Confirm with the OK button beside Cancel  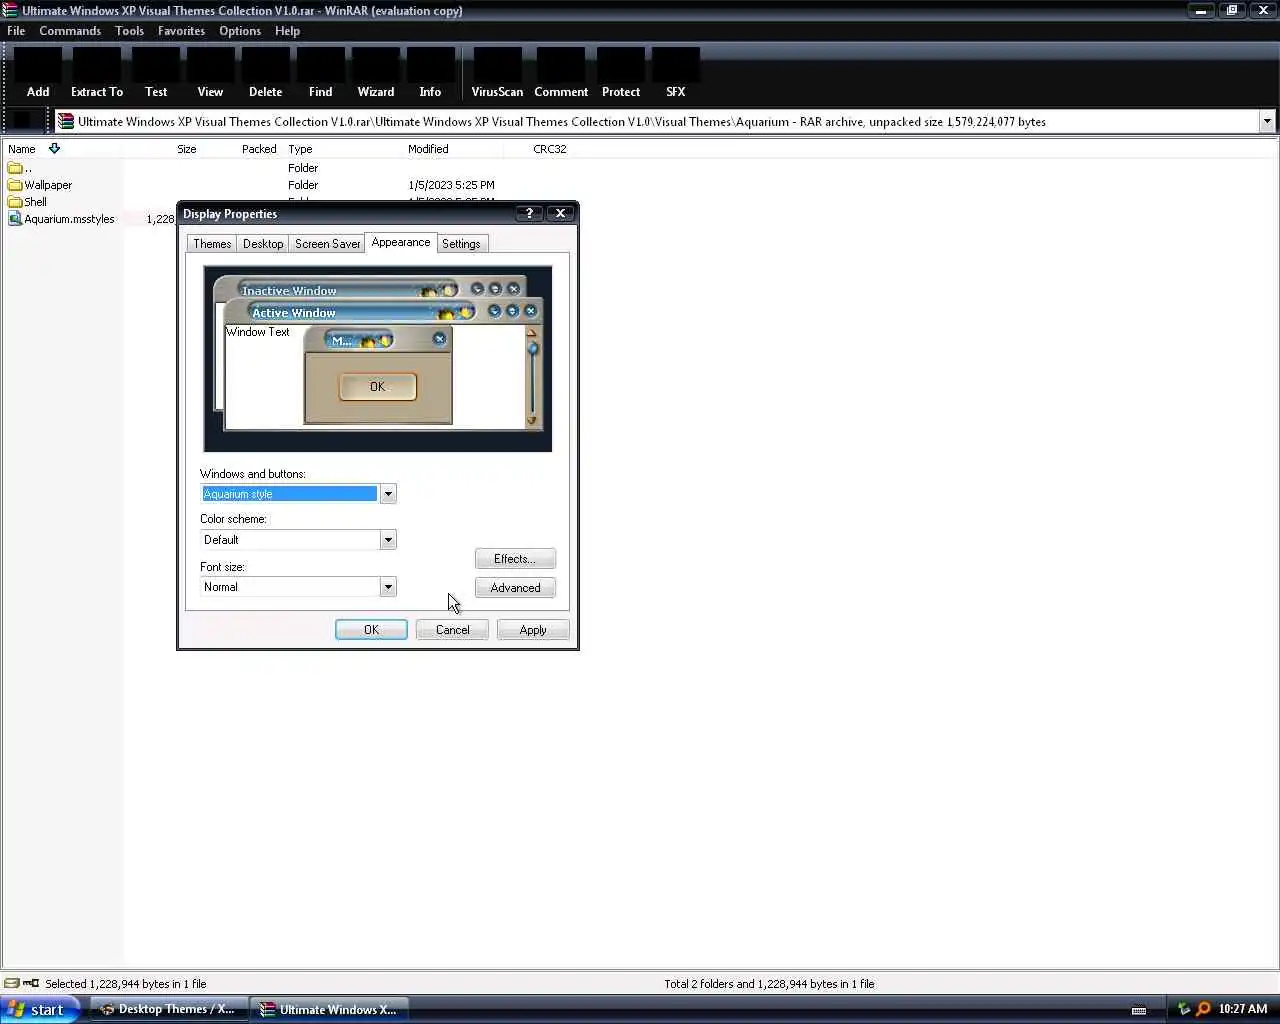tap(371, 630)
